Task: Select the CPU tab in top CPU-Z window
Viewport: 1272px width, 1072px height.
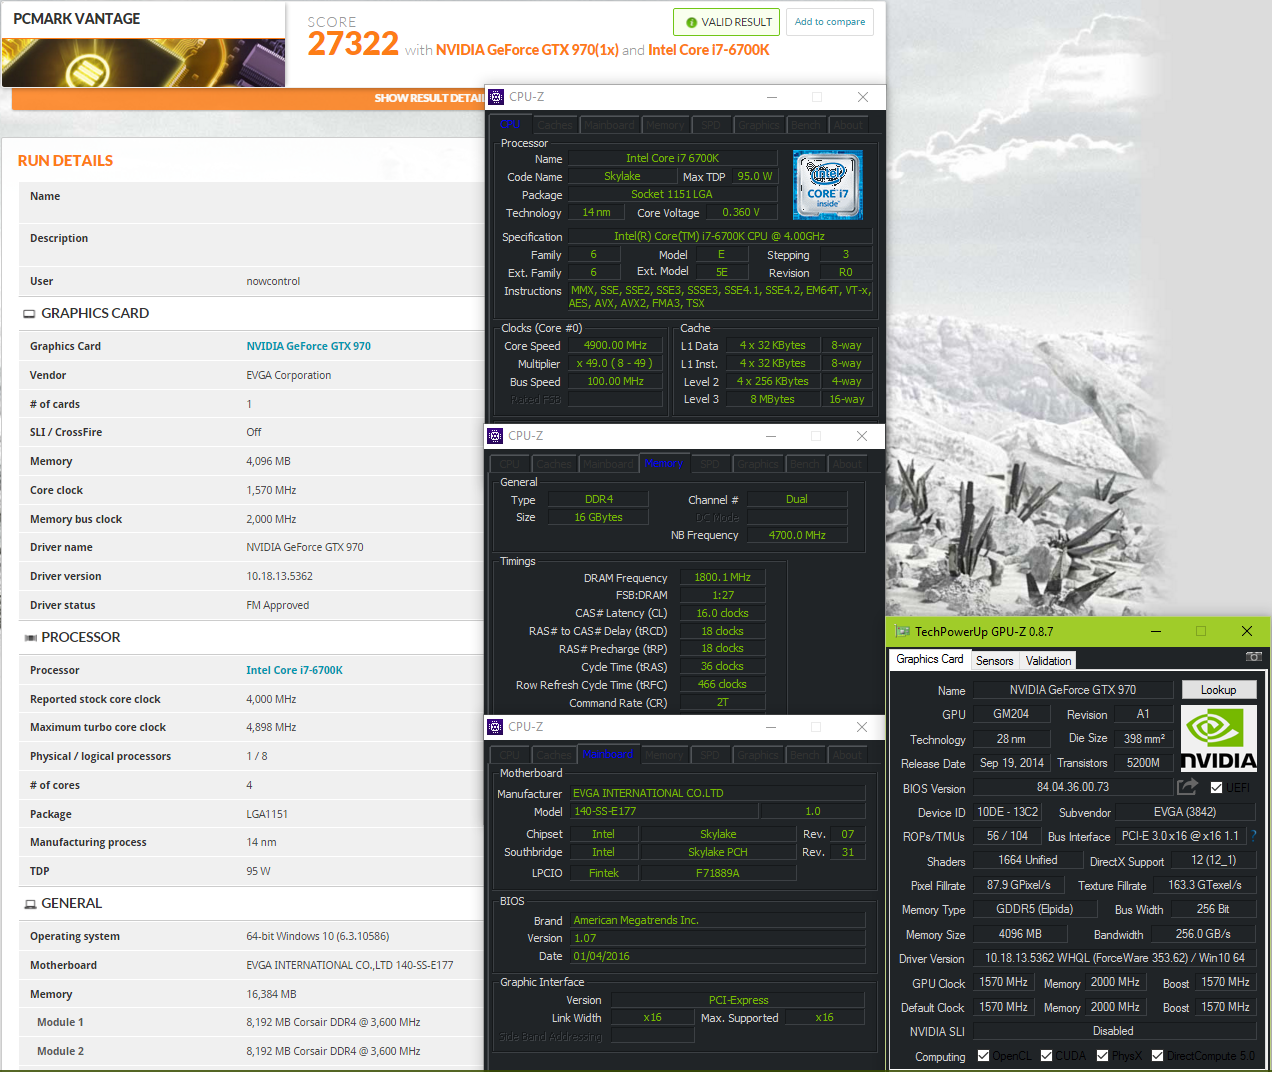Action: tap(510, 124)
